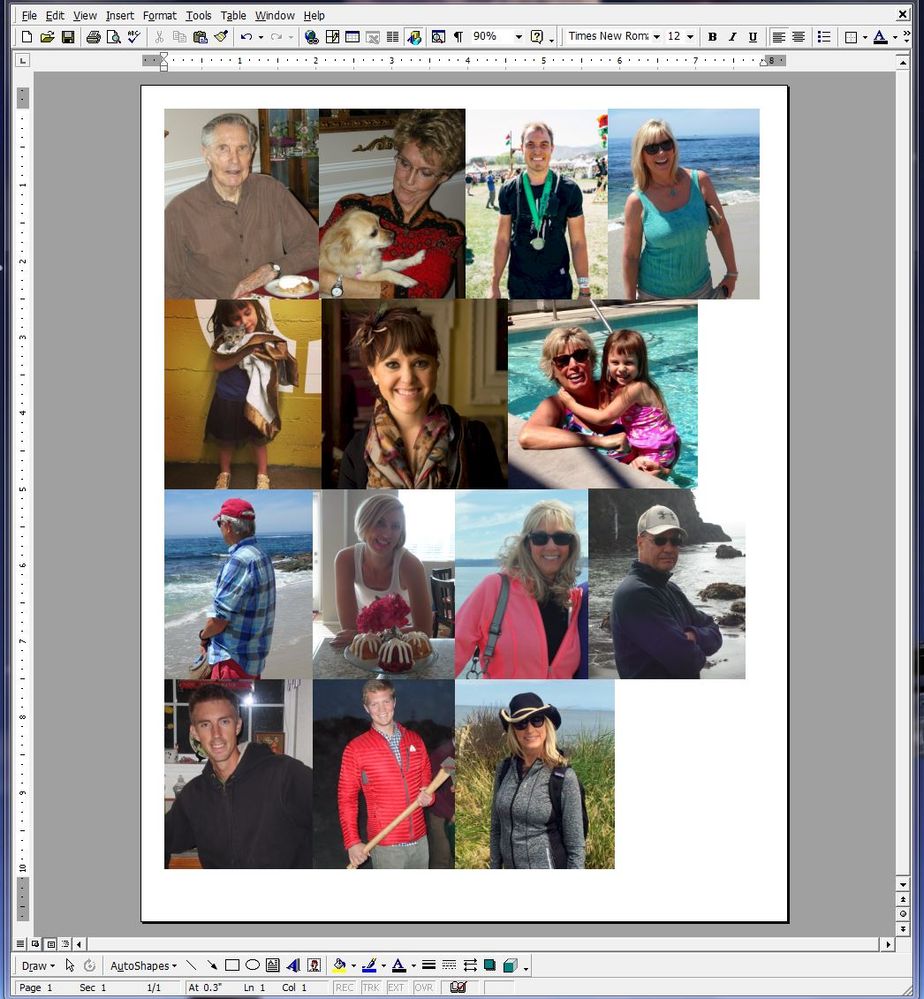Click the Draw menu button

click(37, 966)
